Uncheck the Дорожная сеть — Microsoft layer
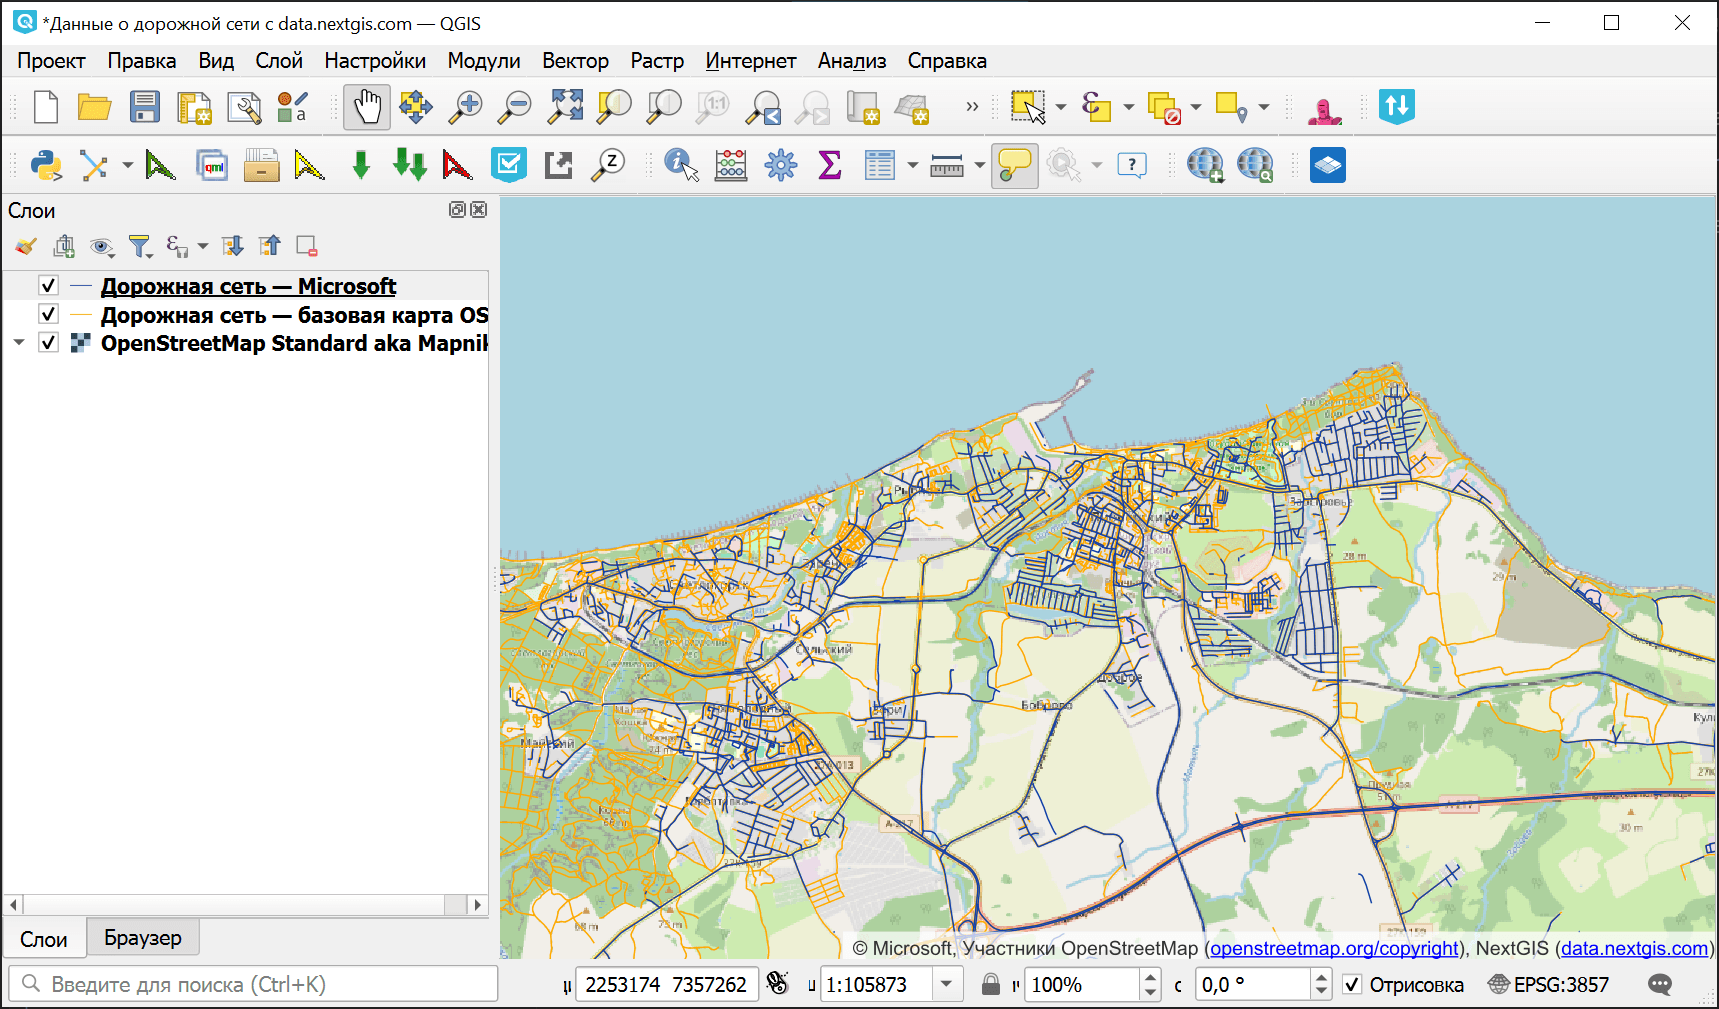This screenshot has height=1009, width=1719. (x=48, y=286)
